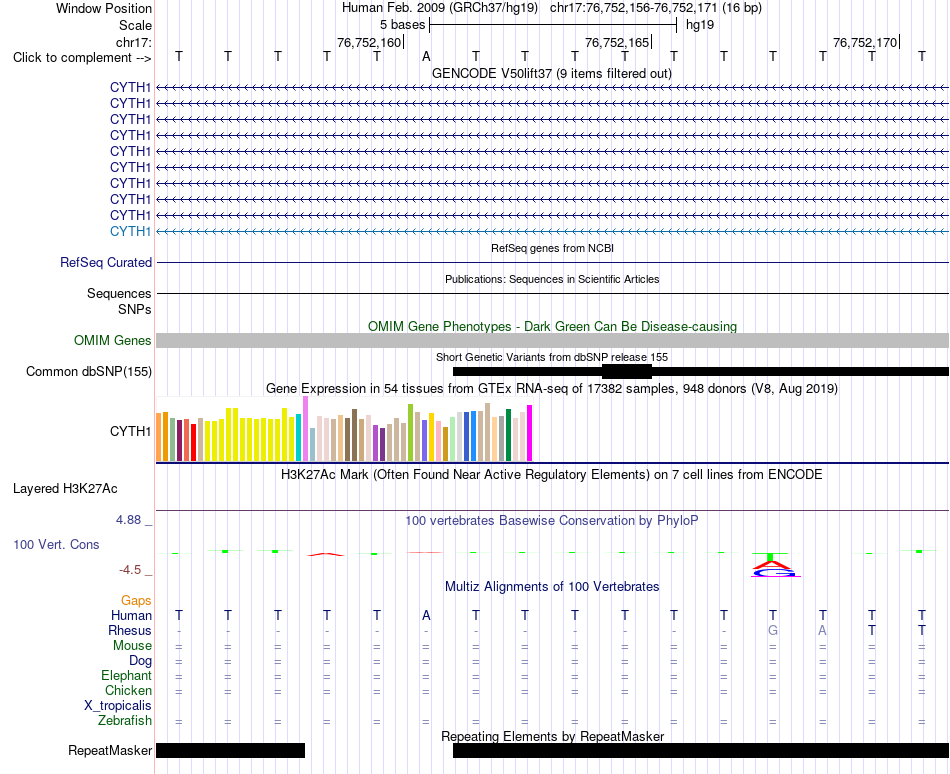This screenshot has width=950, height=774.
Task: Click the 'Click to complement -->' label
Action: click(82, 58)
